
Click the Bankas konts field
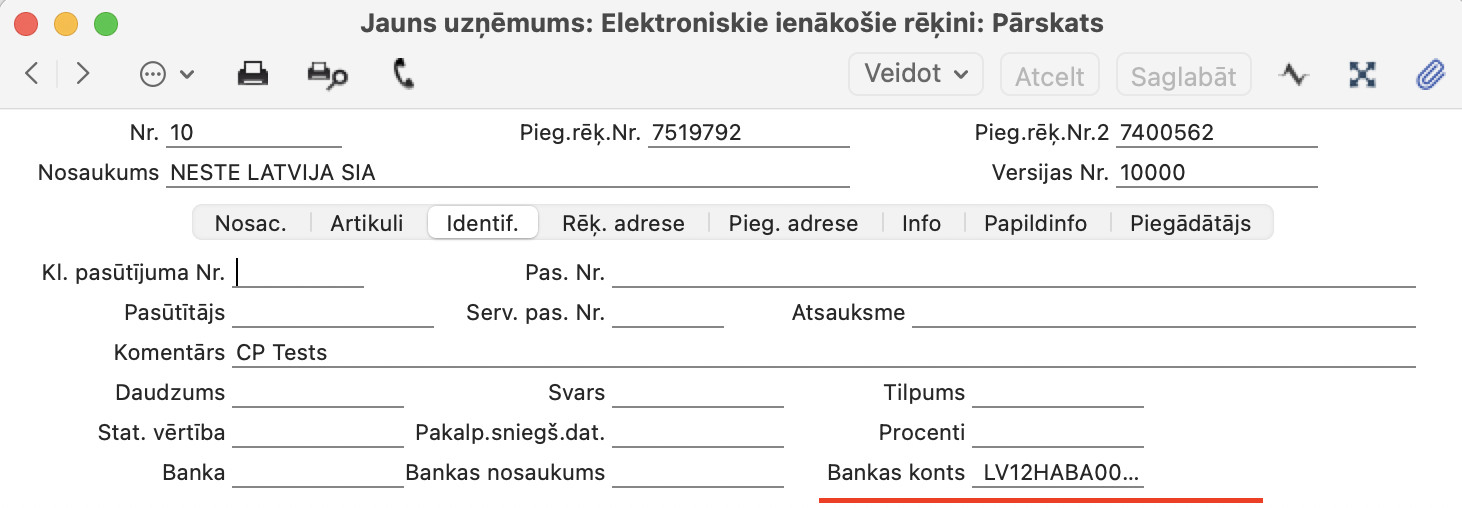pyautogui.click(x=1057, y=473)
